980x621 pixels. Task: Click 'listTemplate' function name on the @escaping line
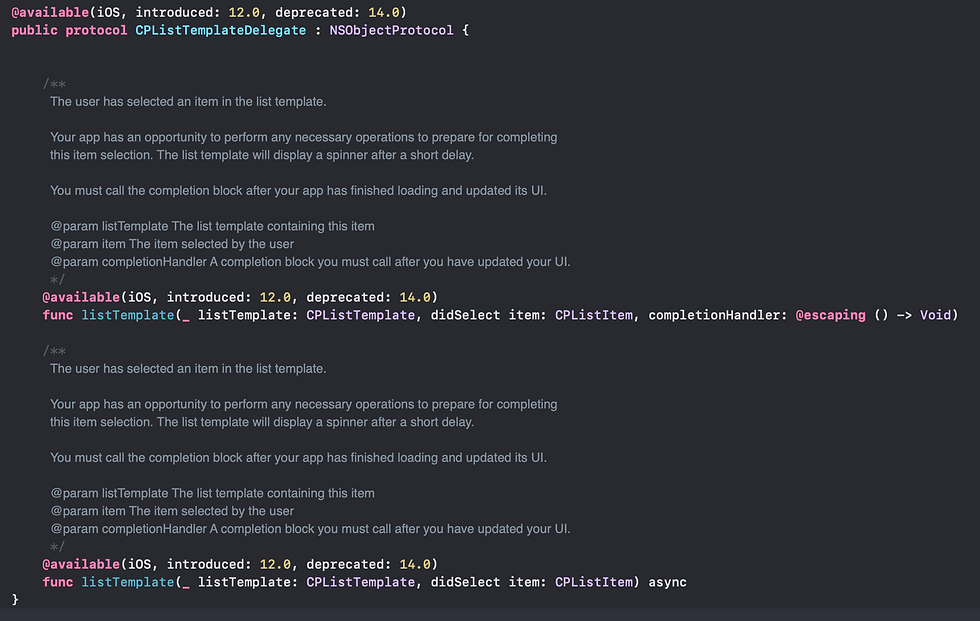point(128,315)
